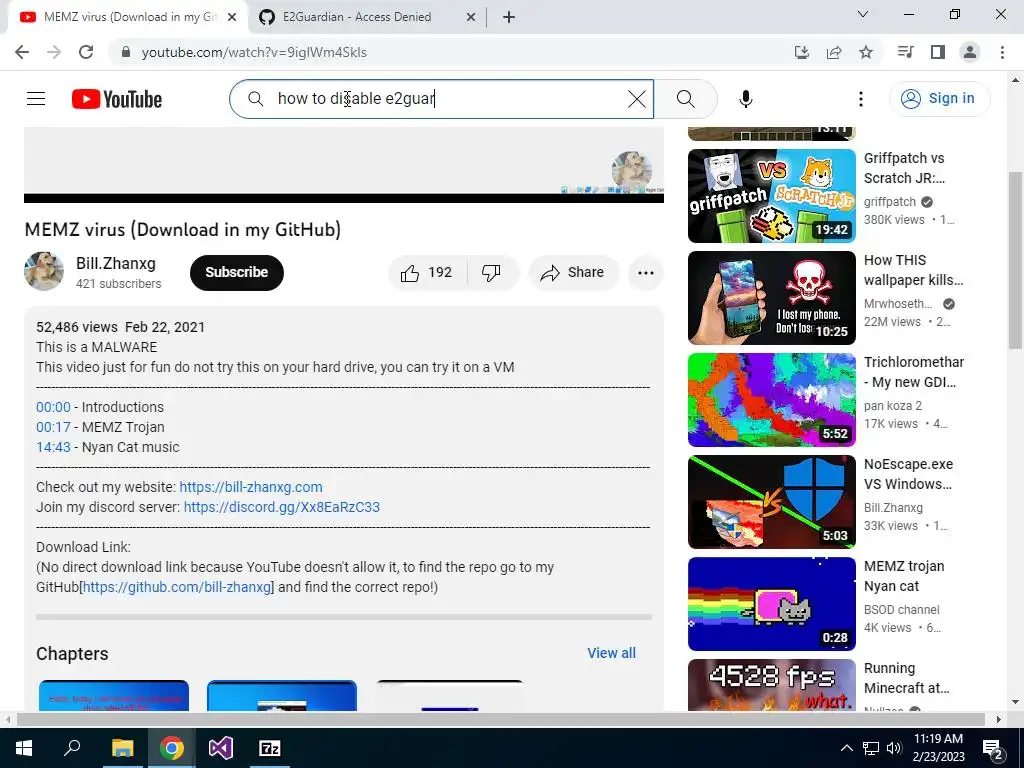Click the horizontal scrollbar at bottom

click(x=500, y=719)
